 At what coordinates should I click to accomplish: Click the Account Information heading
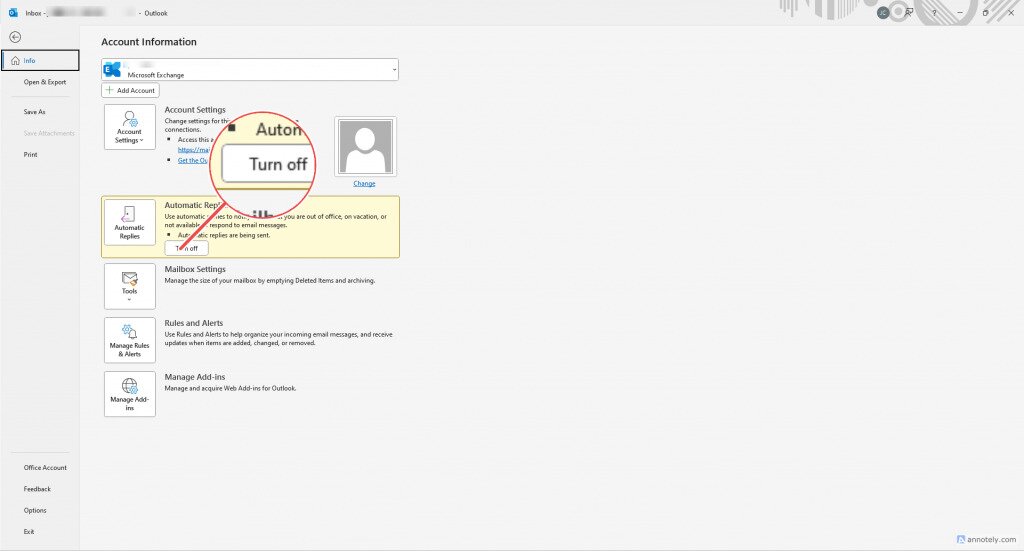point(149,42)
